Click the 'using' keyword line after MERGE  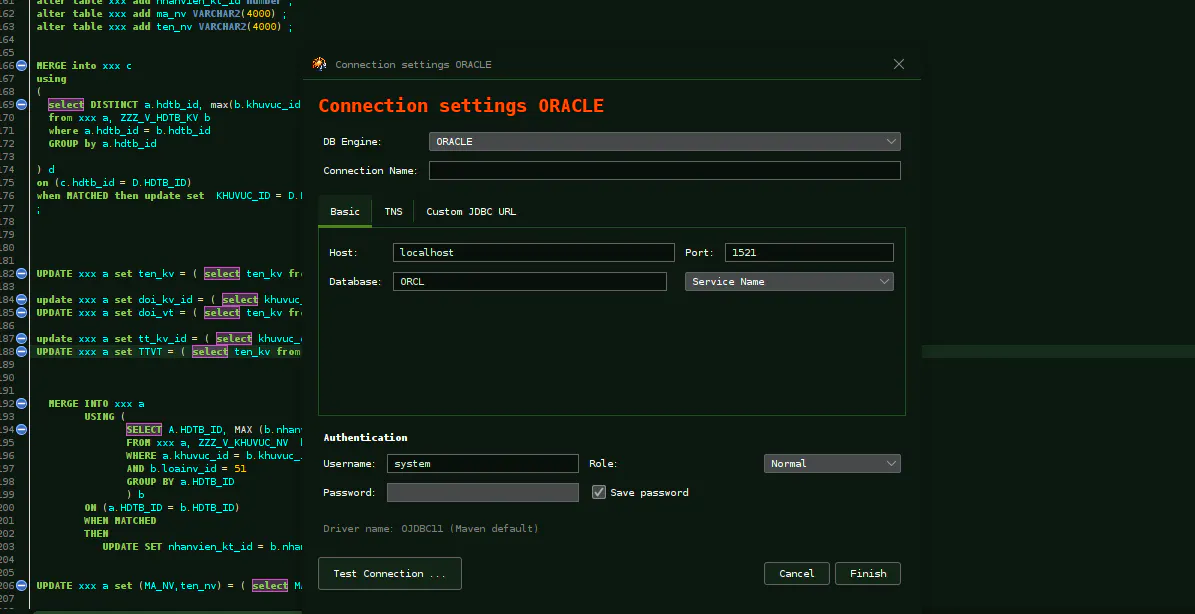pyautogui.click(x=52, y=78)
